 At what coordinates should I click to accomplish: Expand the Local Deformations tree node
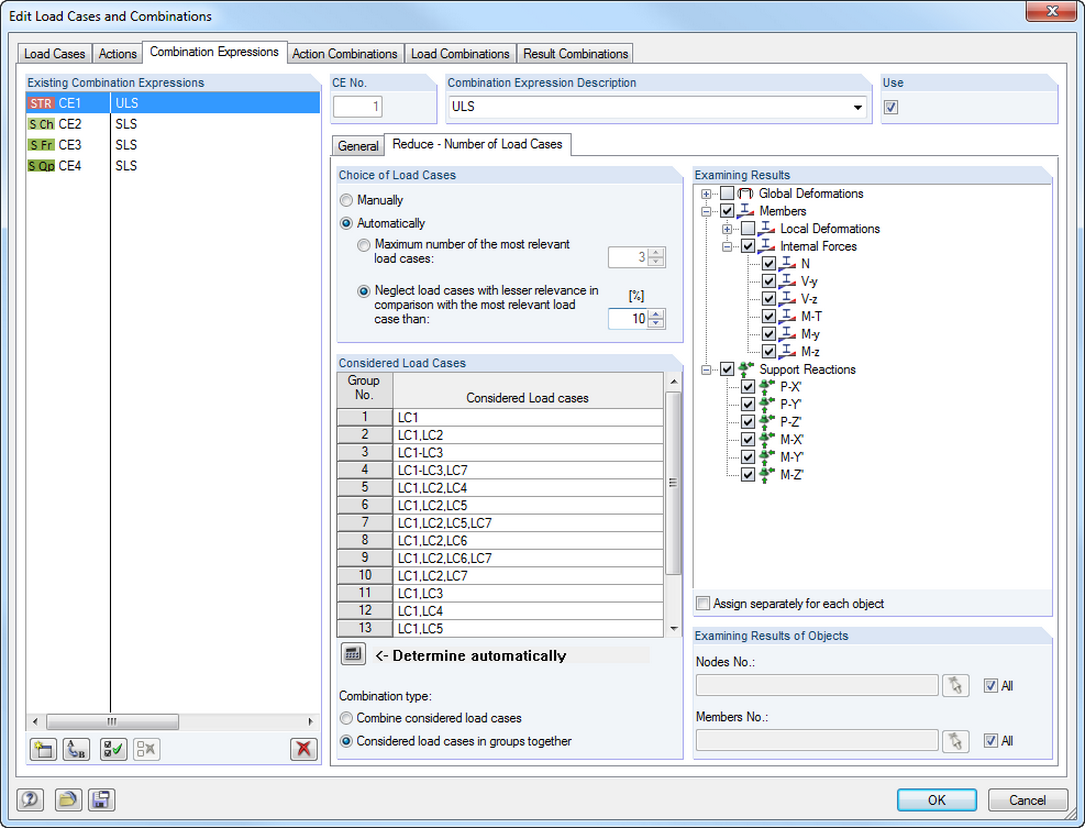coord(727,228)
